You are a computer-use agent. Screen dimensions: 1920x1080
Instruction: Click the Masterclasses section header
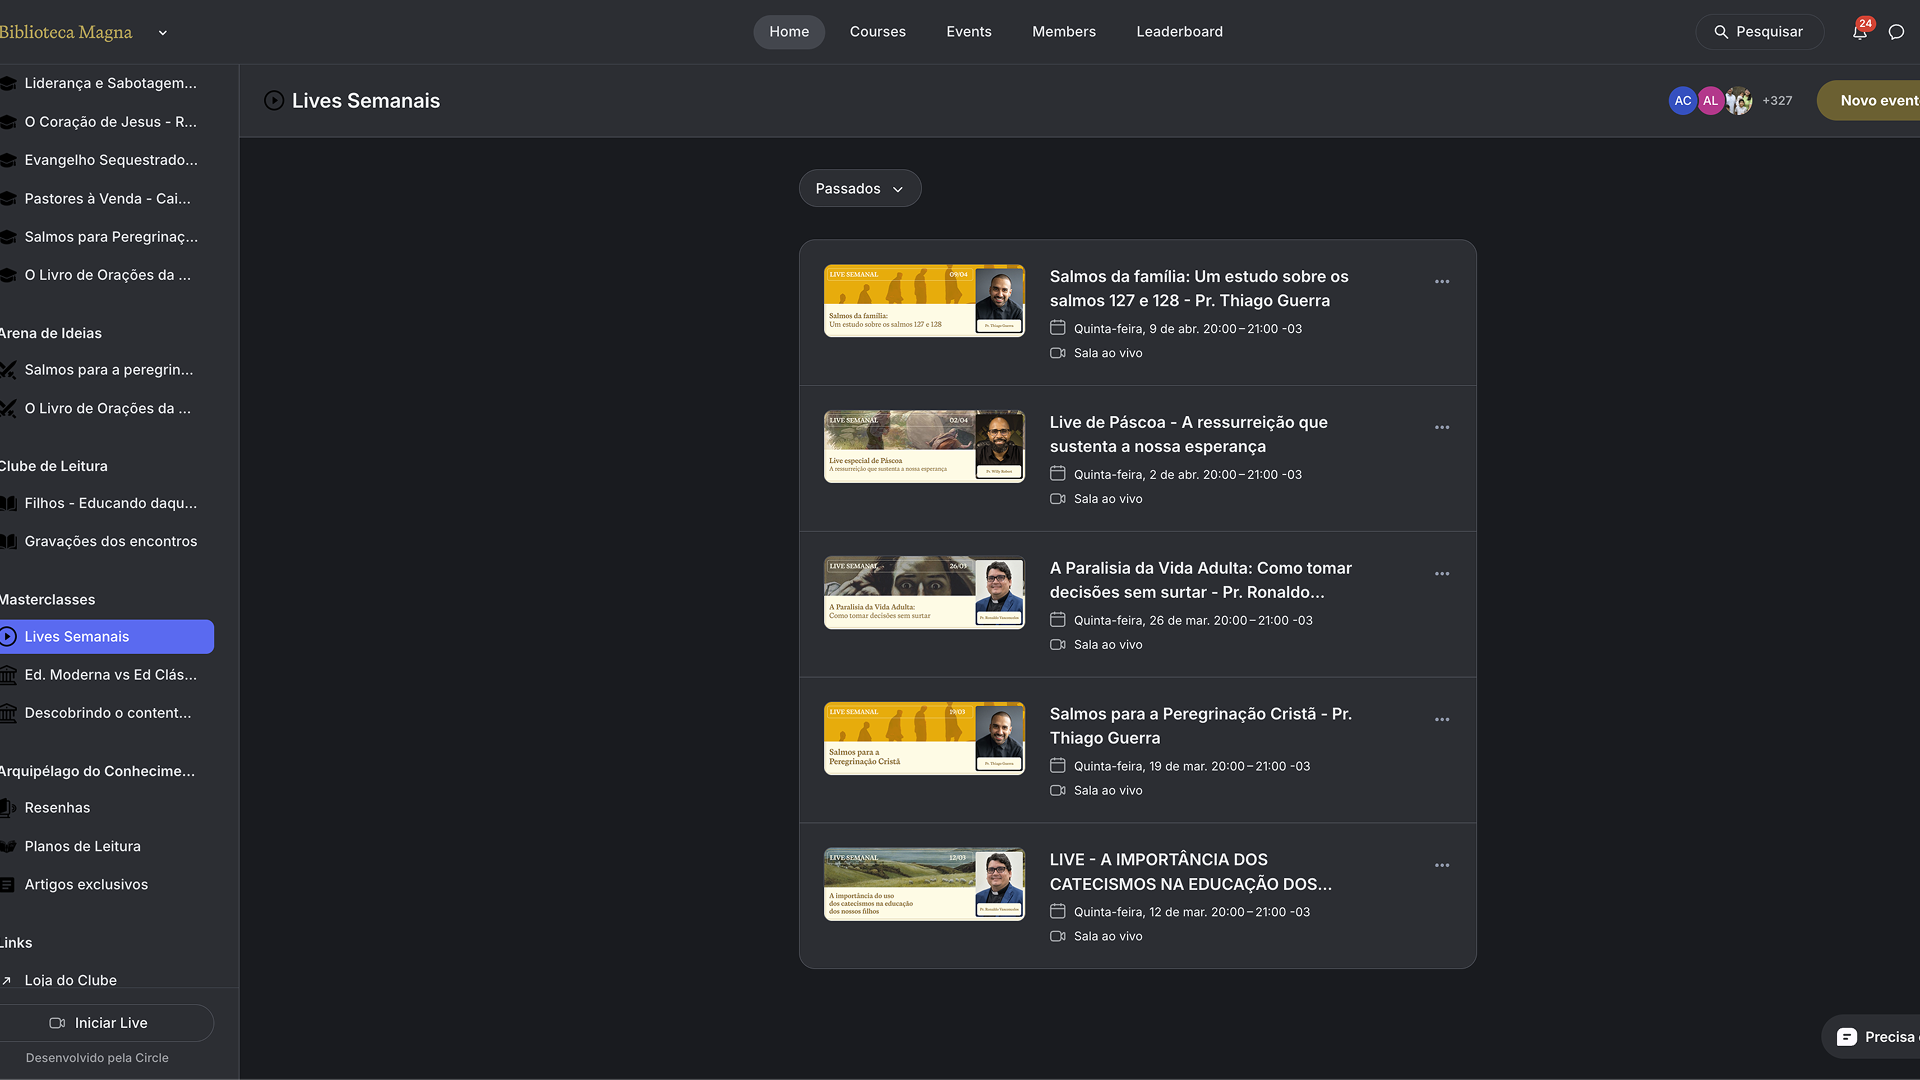click(48, 600)
